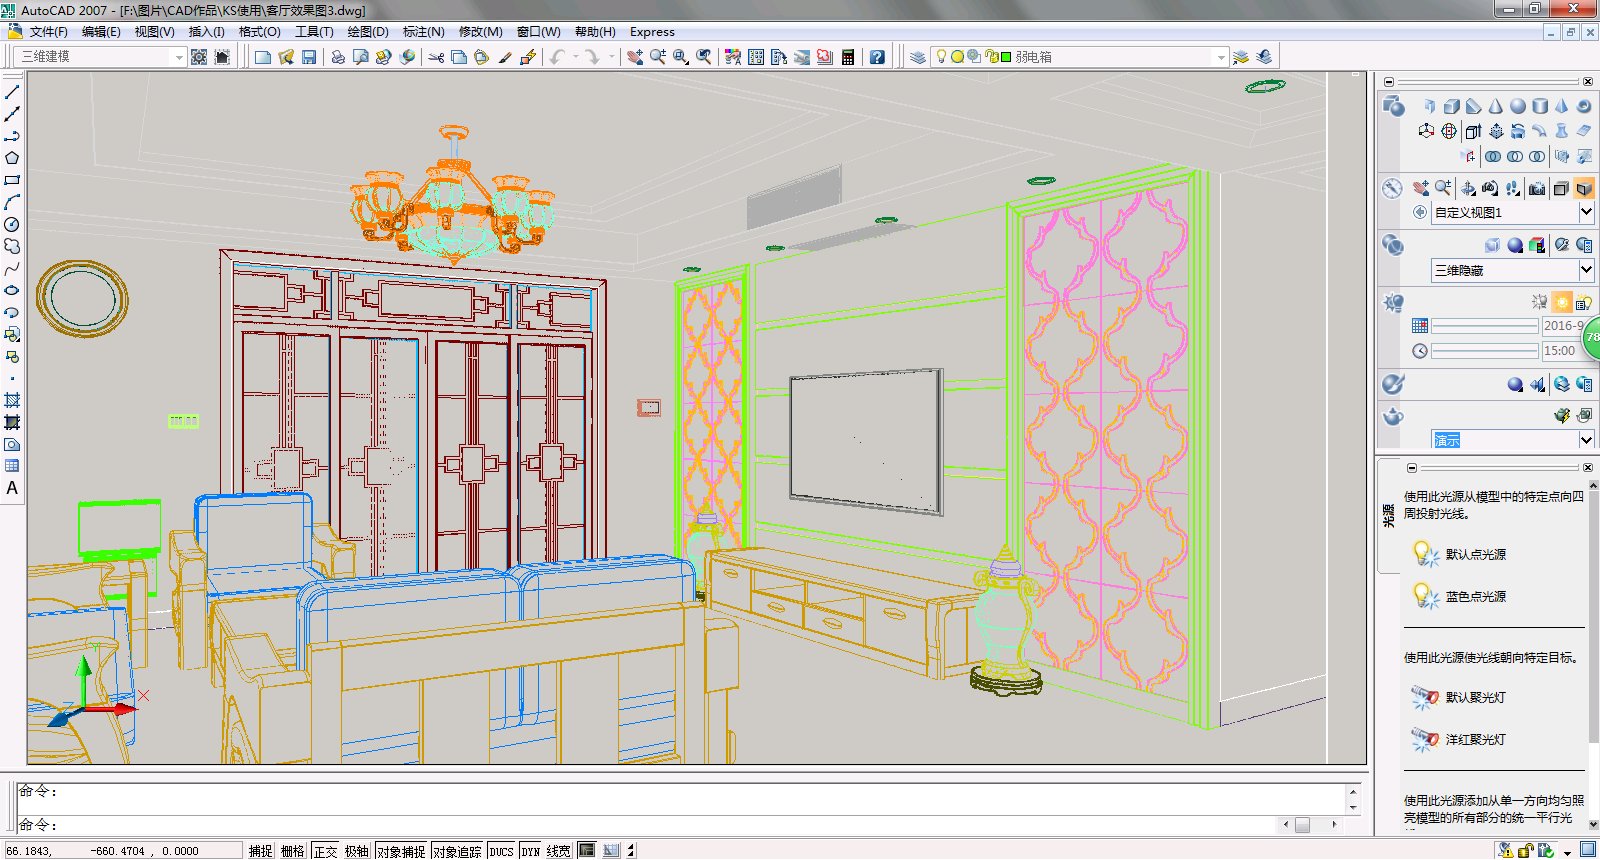Toggle DYN dynamic input
The width and height of the screenshot is (1600, 860).
[530, 851]
